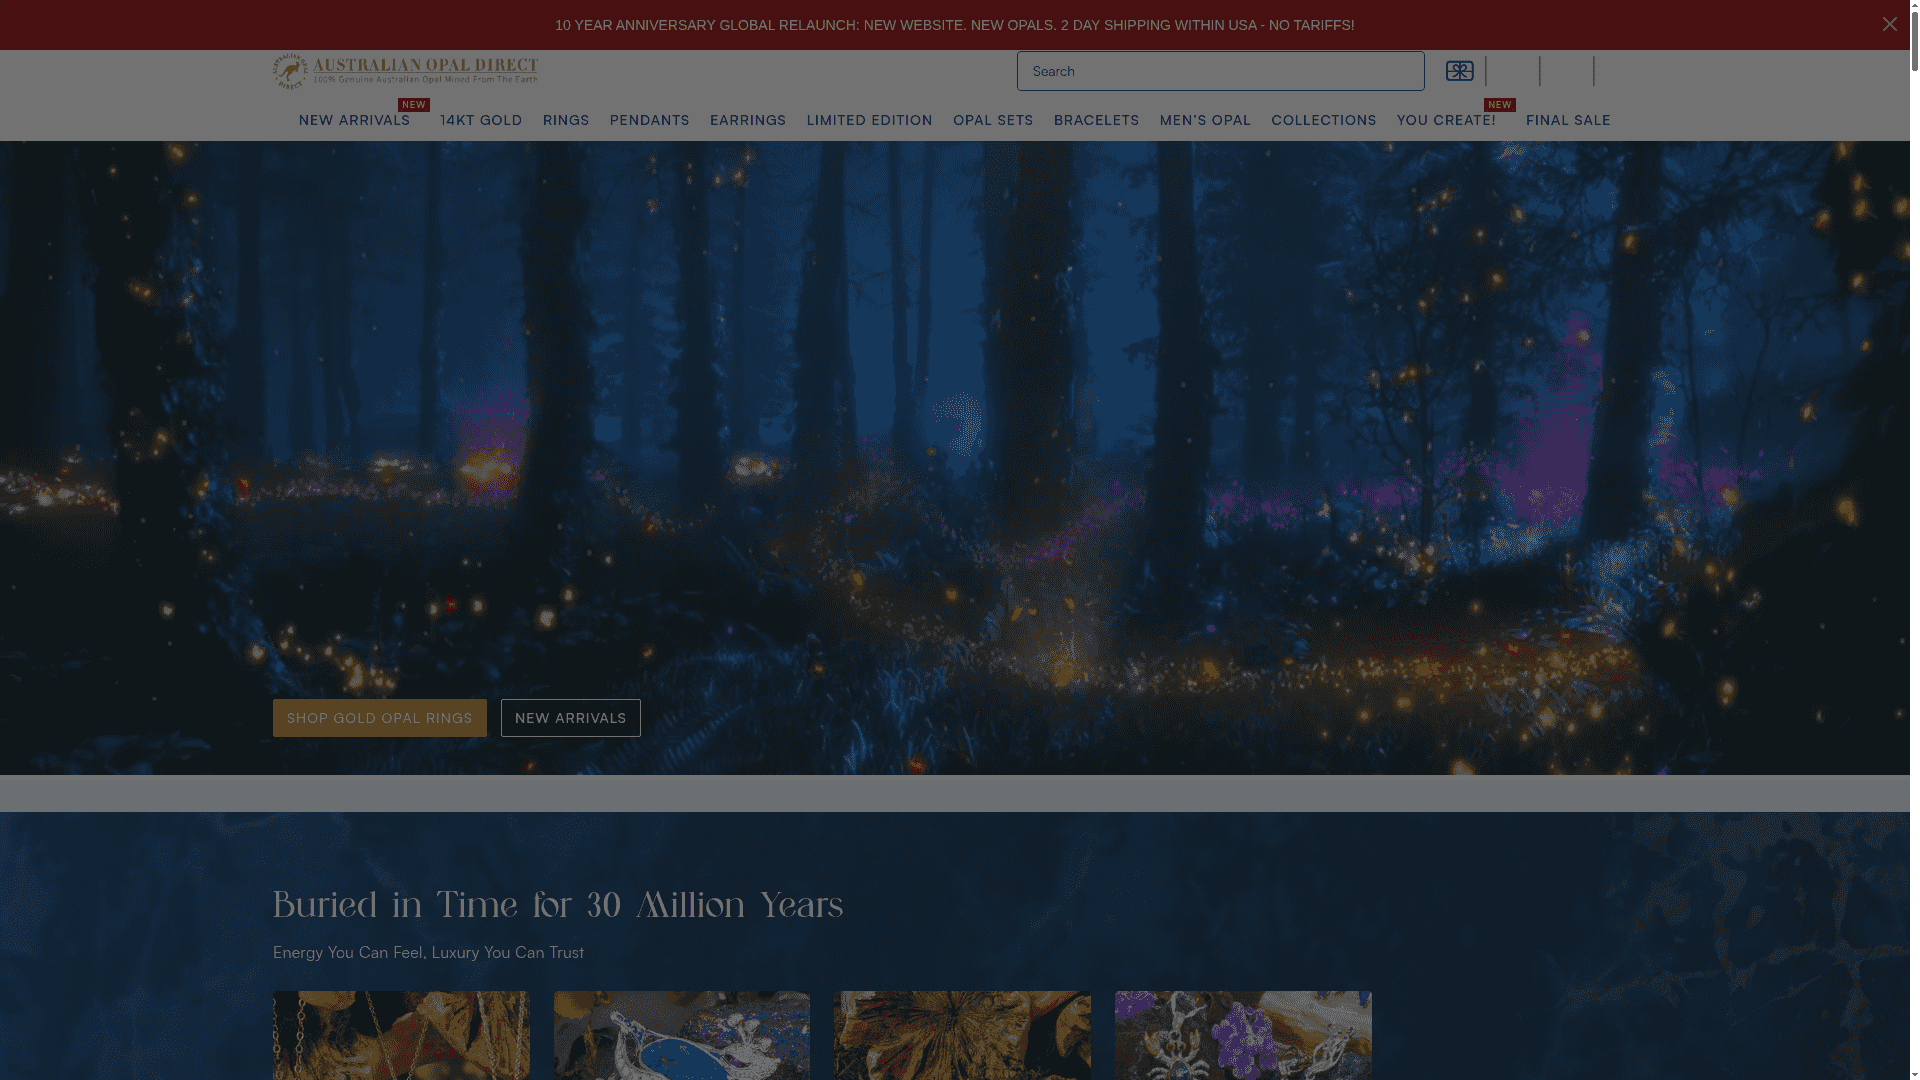Open YOU CREATE! with the NEW badge
The image size is (1920, 1080).
click(1447, 120)
